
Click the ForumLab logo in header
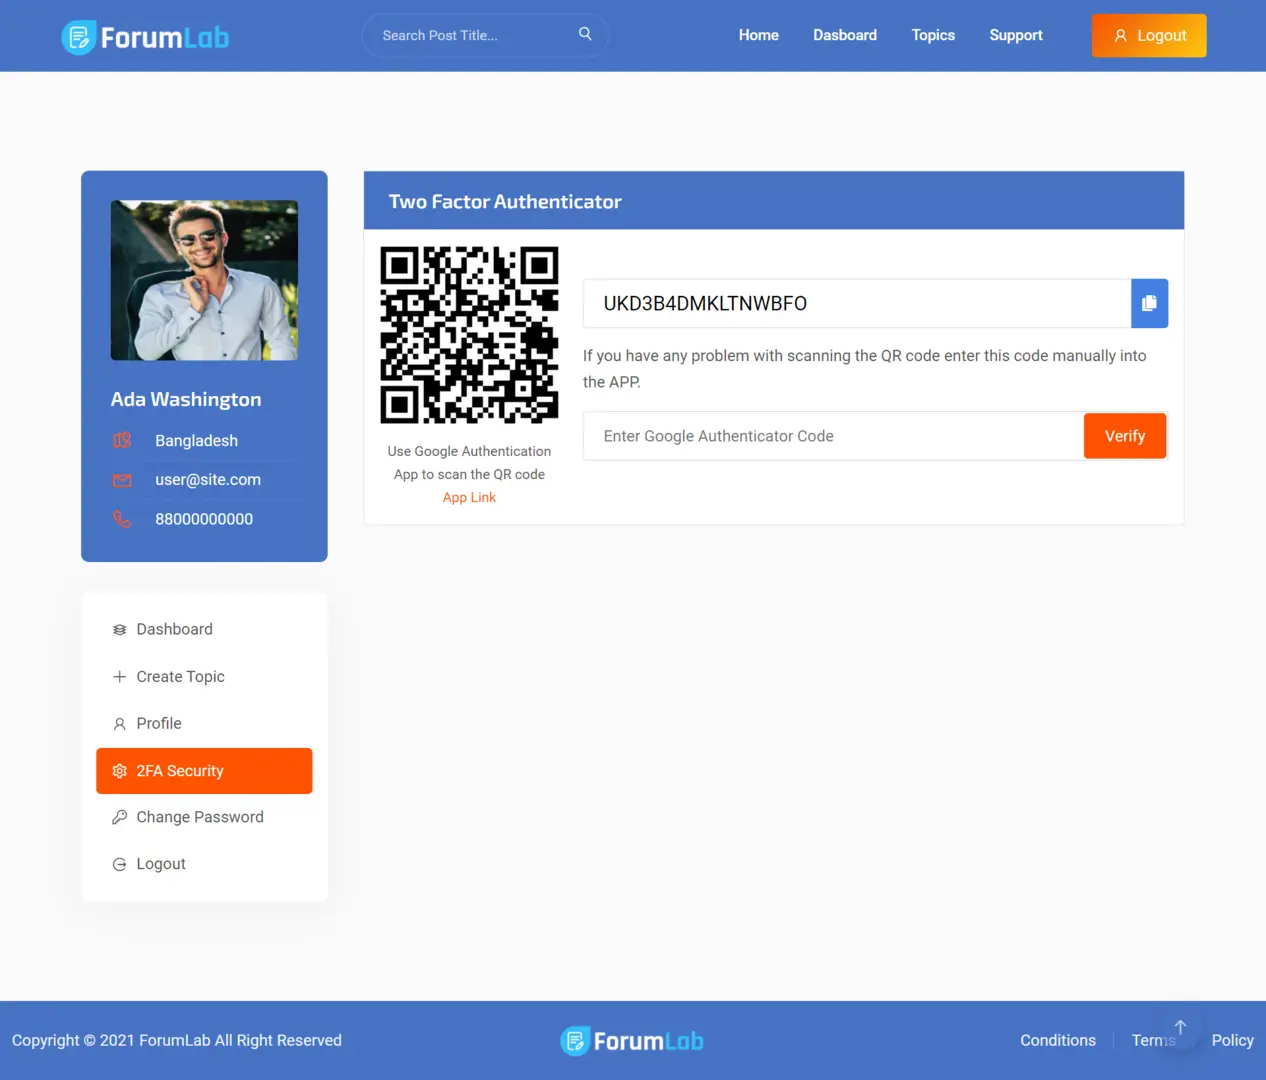(x=145, y=37)
